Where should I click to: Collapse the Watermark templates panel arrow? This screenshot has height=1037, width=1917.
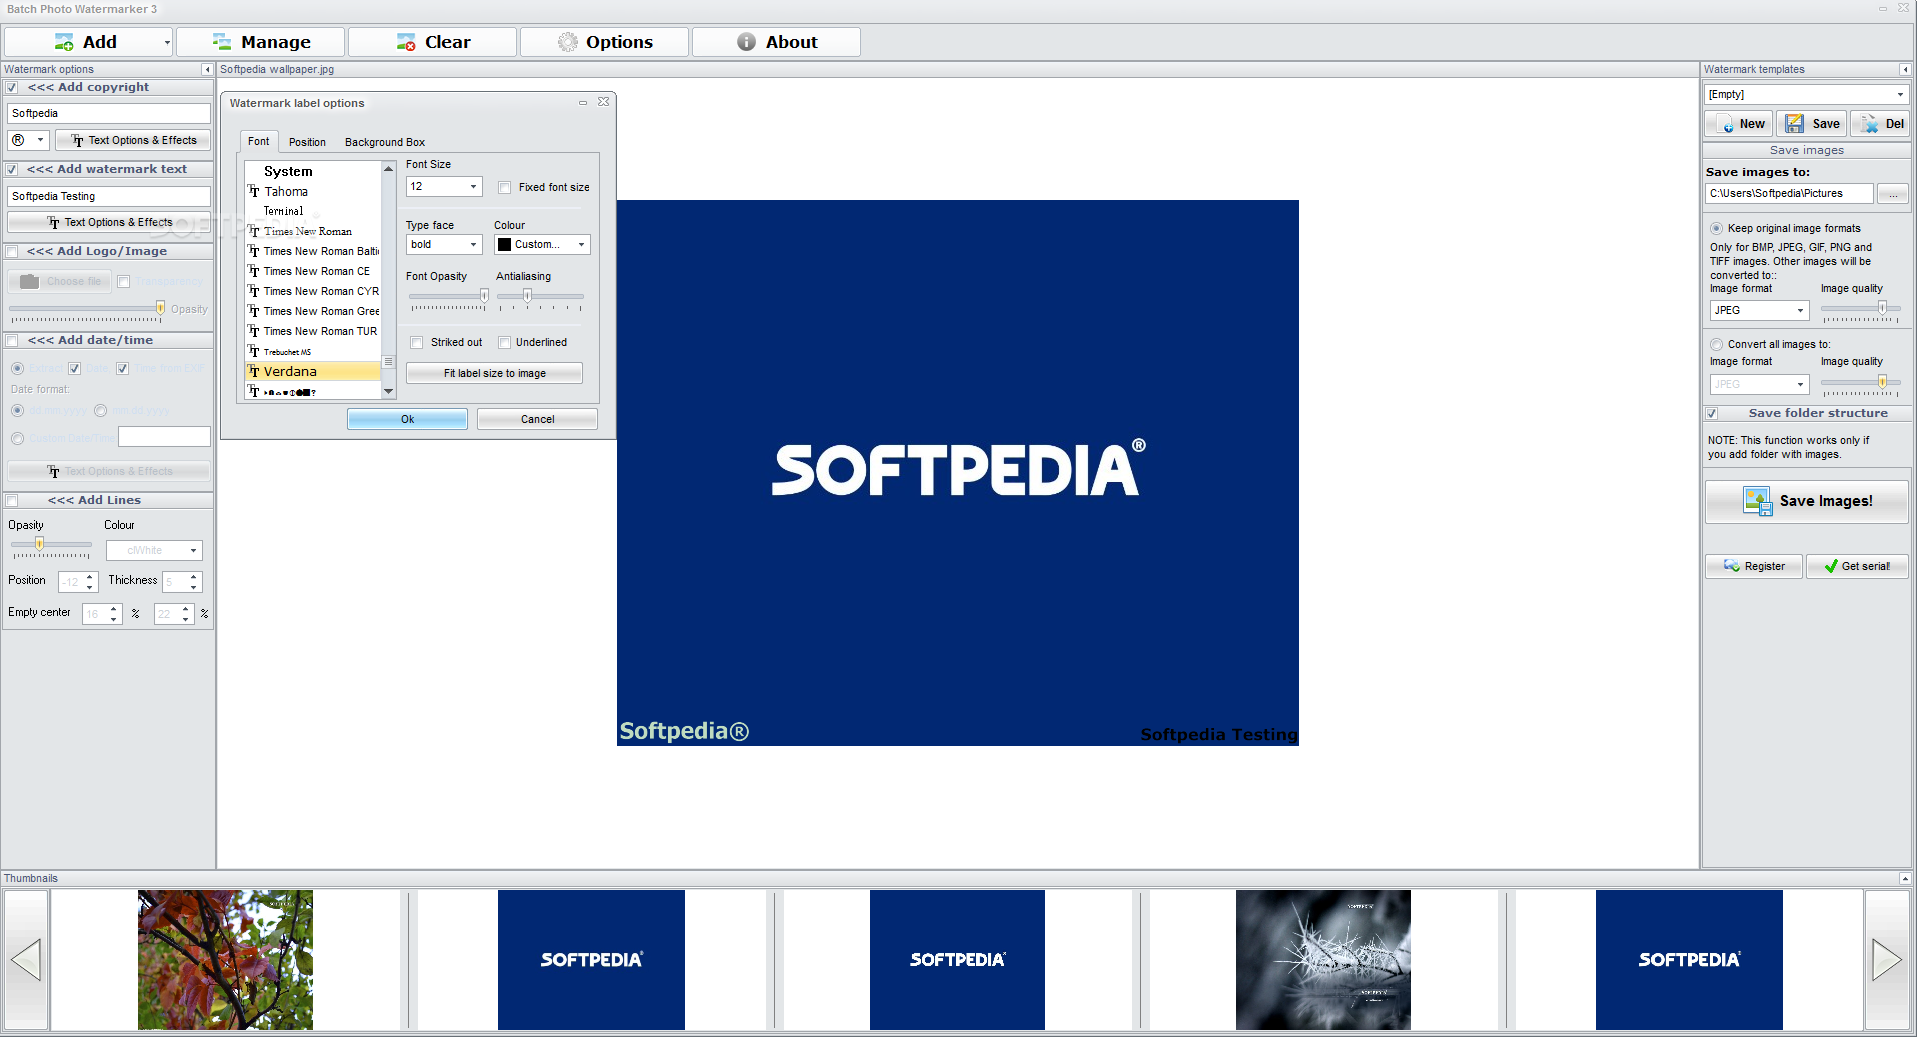click(1905, 70)
